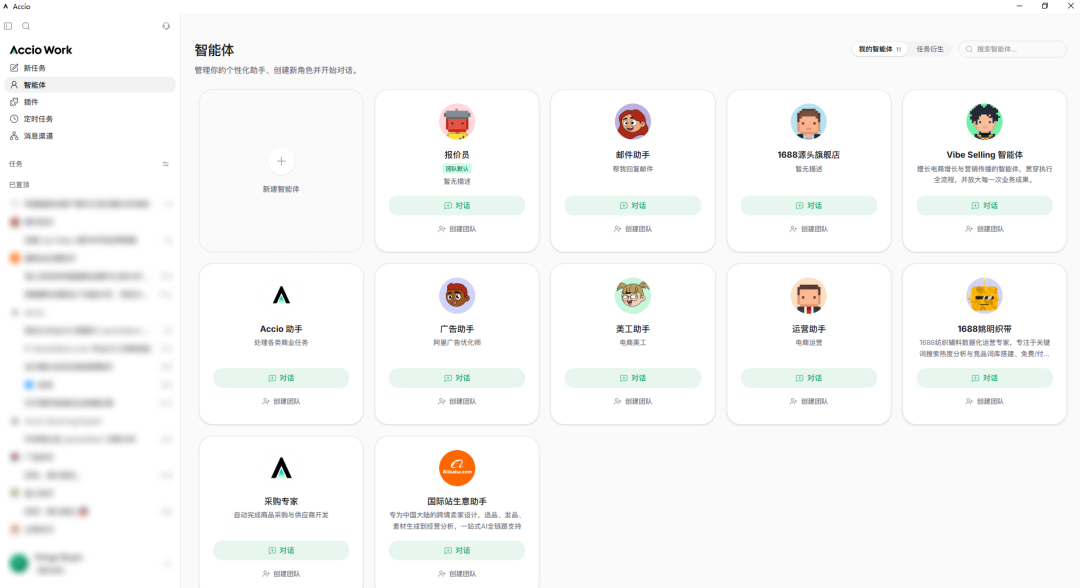Click the Accio Work logo text
Viewport: 1080px width, 588px height.
pos(41,50)
